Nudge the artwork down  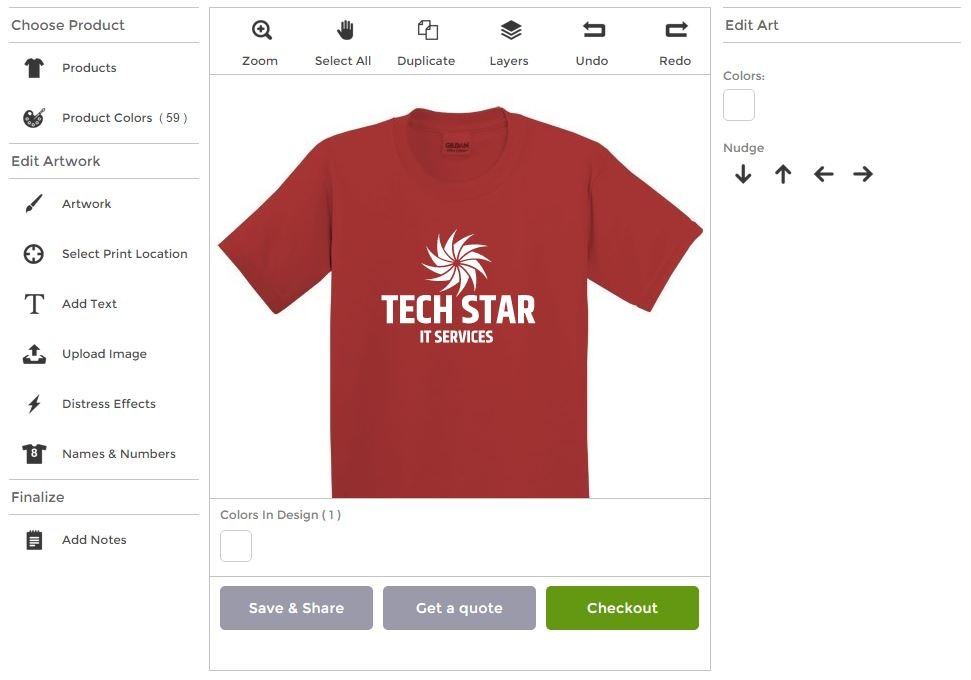click(x=743, y=173)
